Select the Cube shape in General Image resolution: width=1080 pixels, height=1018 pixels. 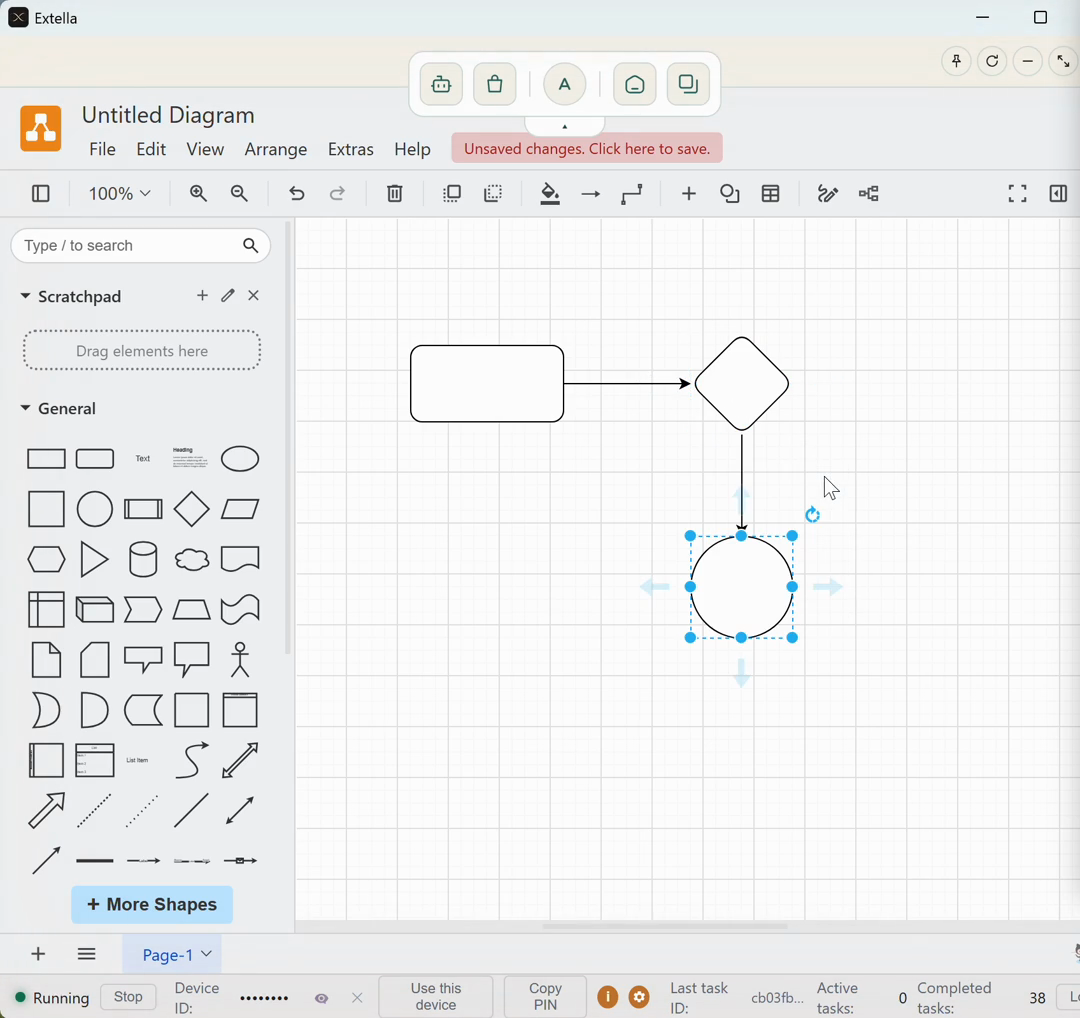[94, 610]
